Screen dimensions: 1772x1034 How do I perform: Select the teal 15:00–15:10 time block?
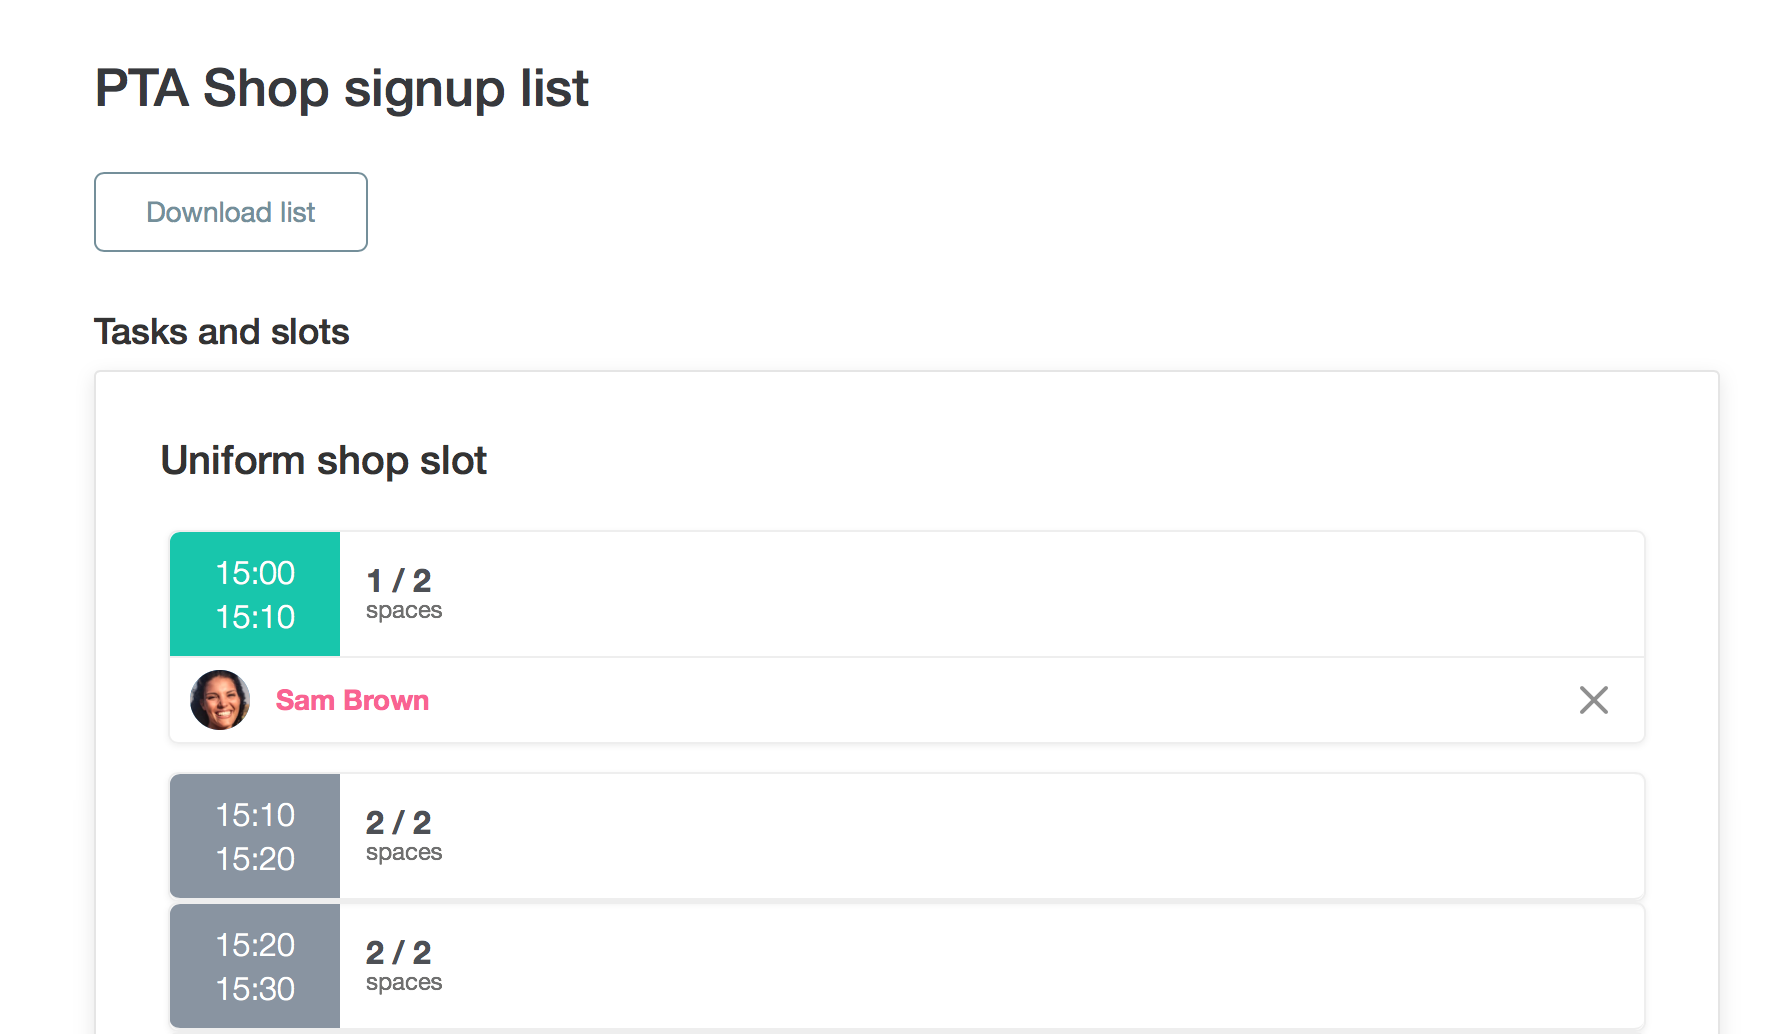255,594
